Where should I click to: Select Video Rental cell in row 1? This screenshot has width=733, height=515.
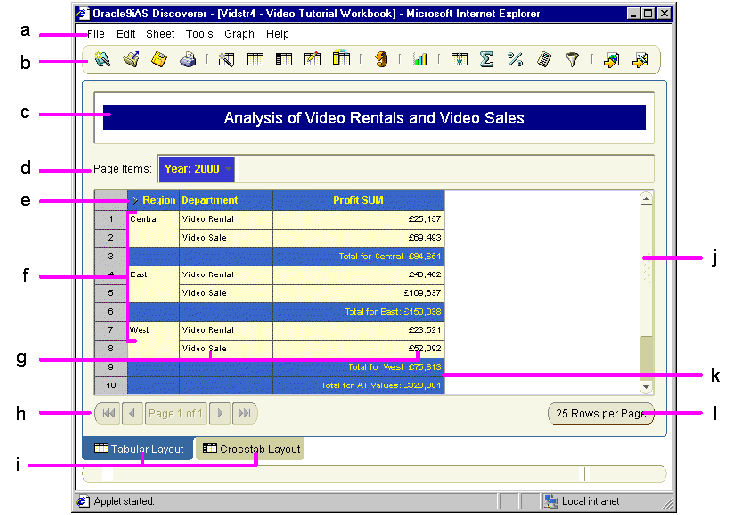[226, 219]
